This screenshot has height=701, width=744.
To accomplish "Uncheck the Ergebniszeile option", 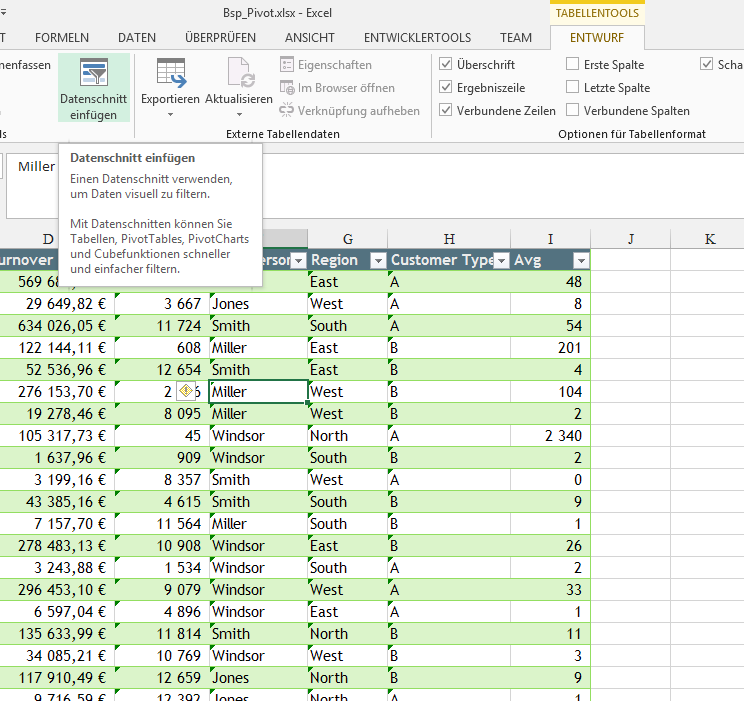I will click(446, 88).
